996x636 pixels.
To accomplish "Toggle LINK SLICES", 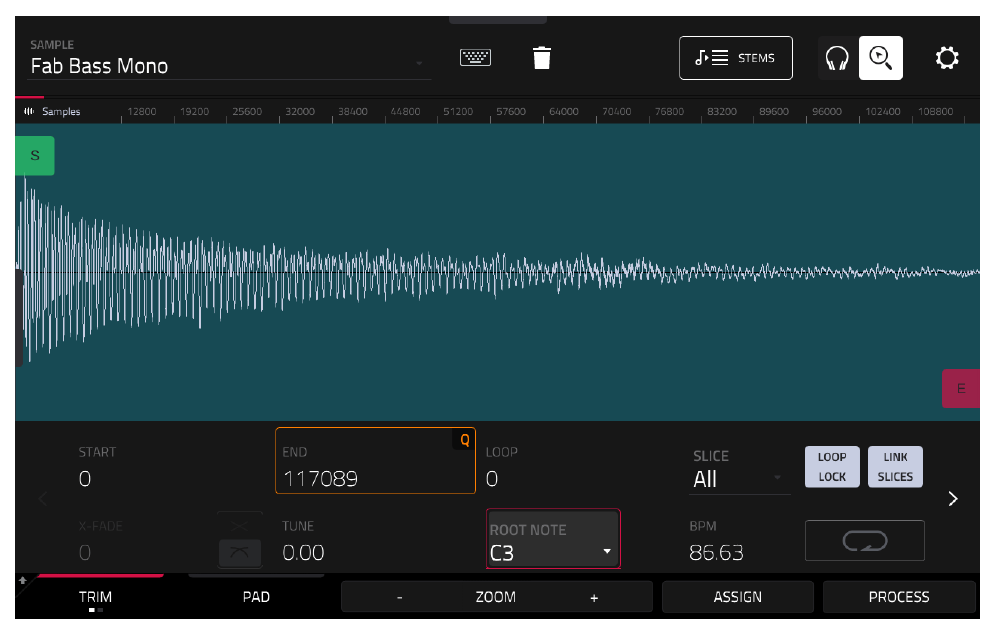I will (895, 467).
